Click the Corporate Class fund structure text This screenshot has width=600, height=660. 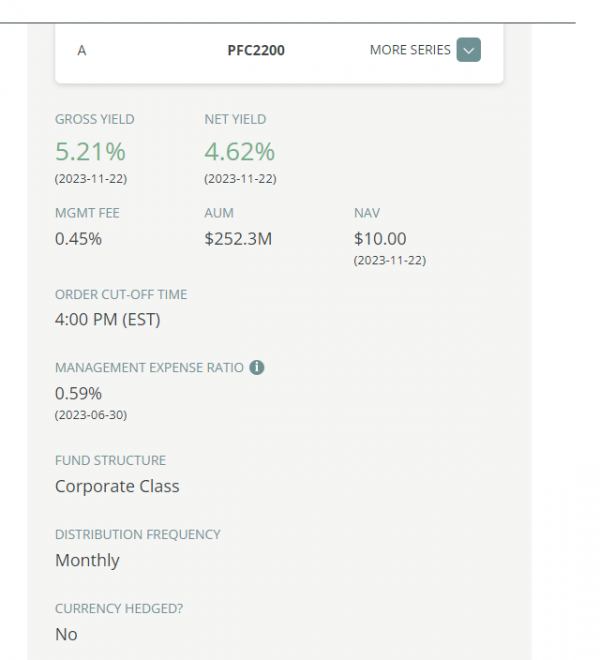[117, 486]
